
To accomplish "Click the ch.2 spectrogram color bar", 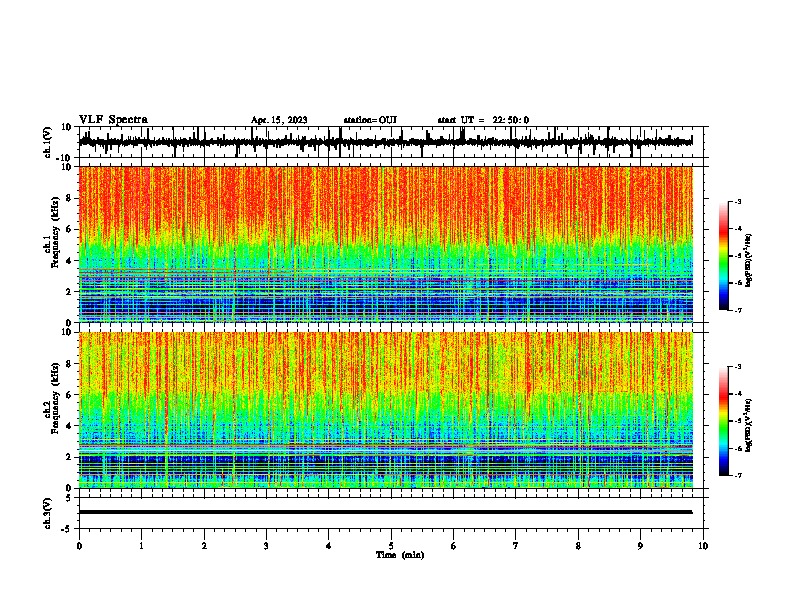I will point(724,421).
